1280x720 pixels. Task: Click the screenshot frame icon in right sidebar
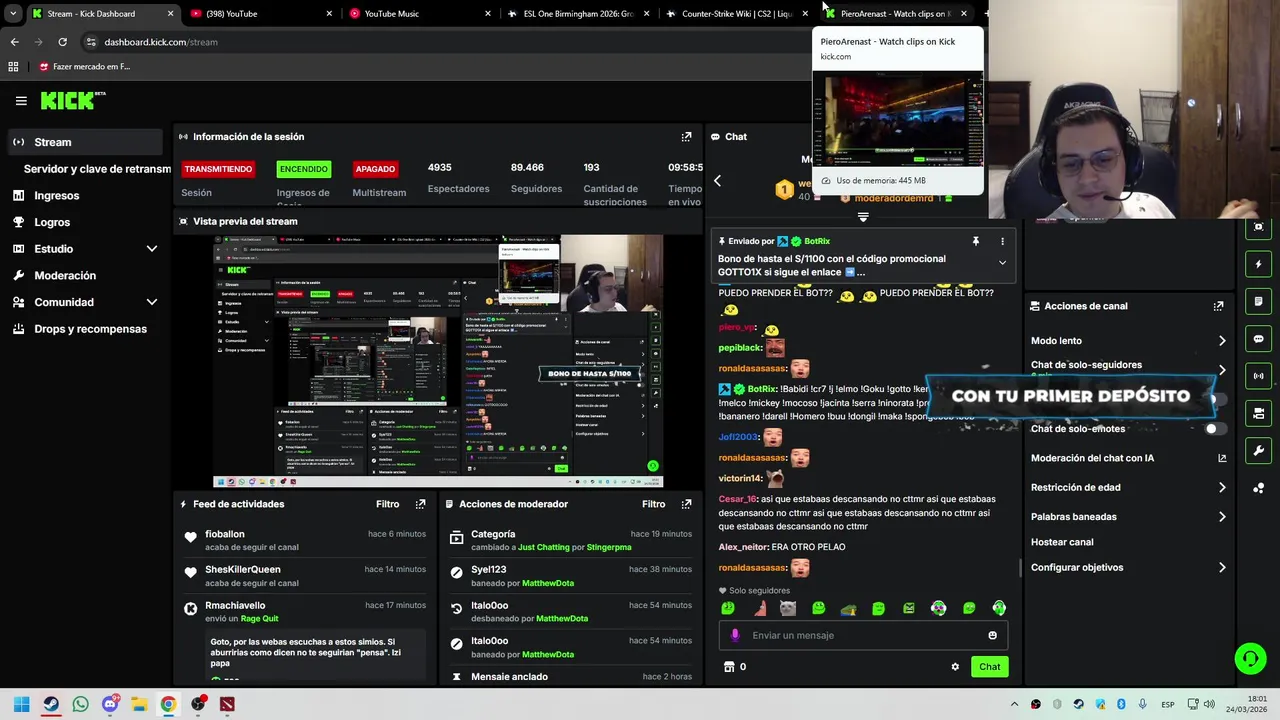pyautogui.click(x=1258, y=227)
